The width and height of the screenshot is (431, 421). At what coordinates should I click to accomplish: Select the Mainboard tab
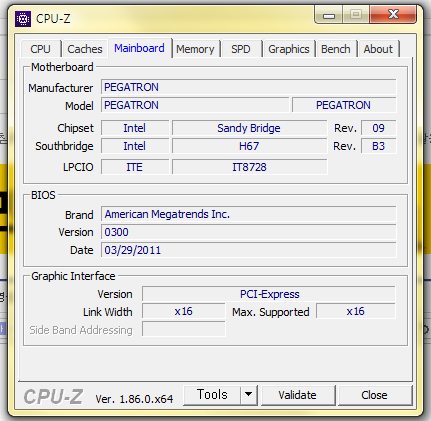coord(140,48)
